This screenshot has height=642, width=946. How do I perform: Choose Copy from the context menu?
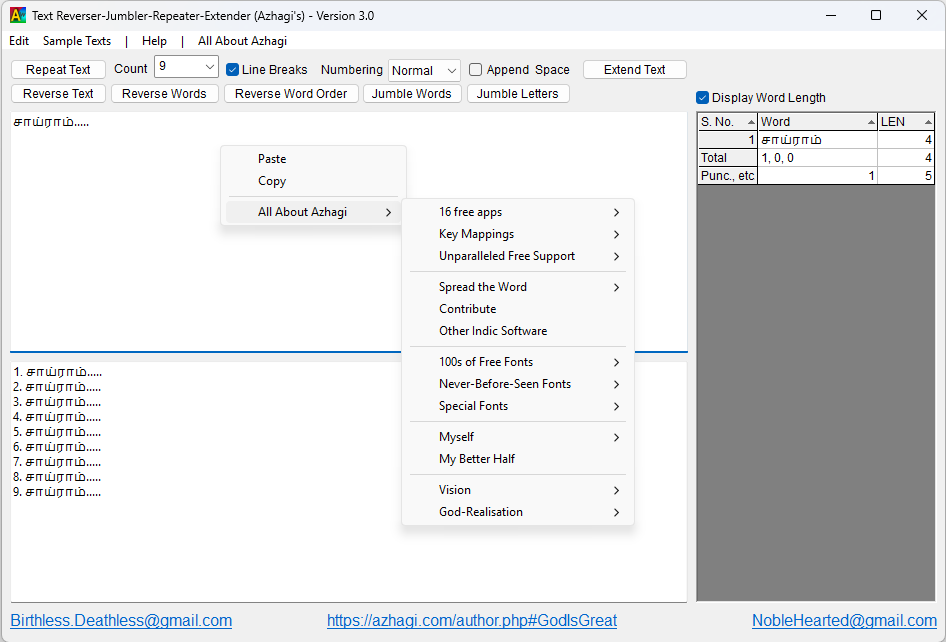pos(313,181)
